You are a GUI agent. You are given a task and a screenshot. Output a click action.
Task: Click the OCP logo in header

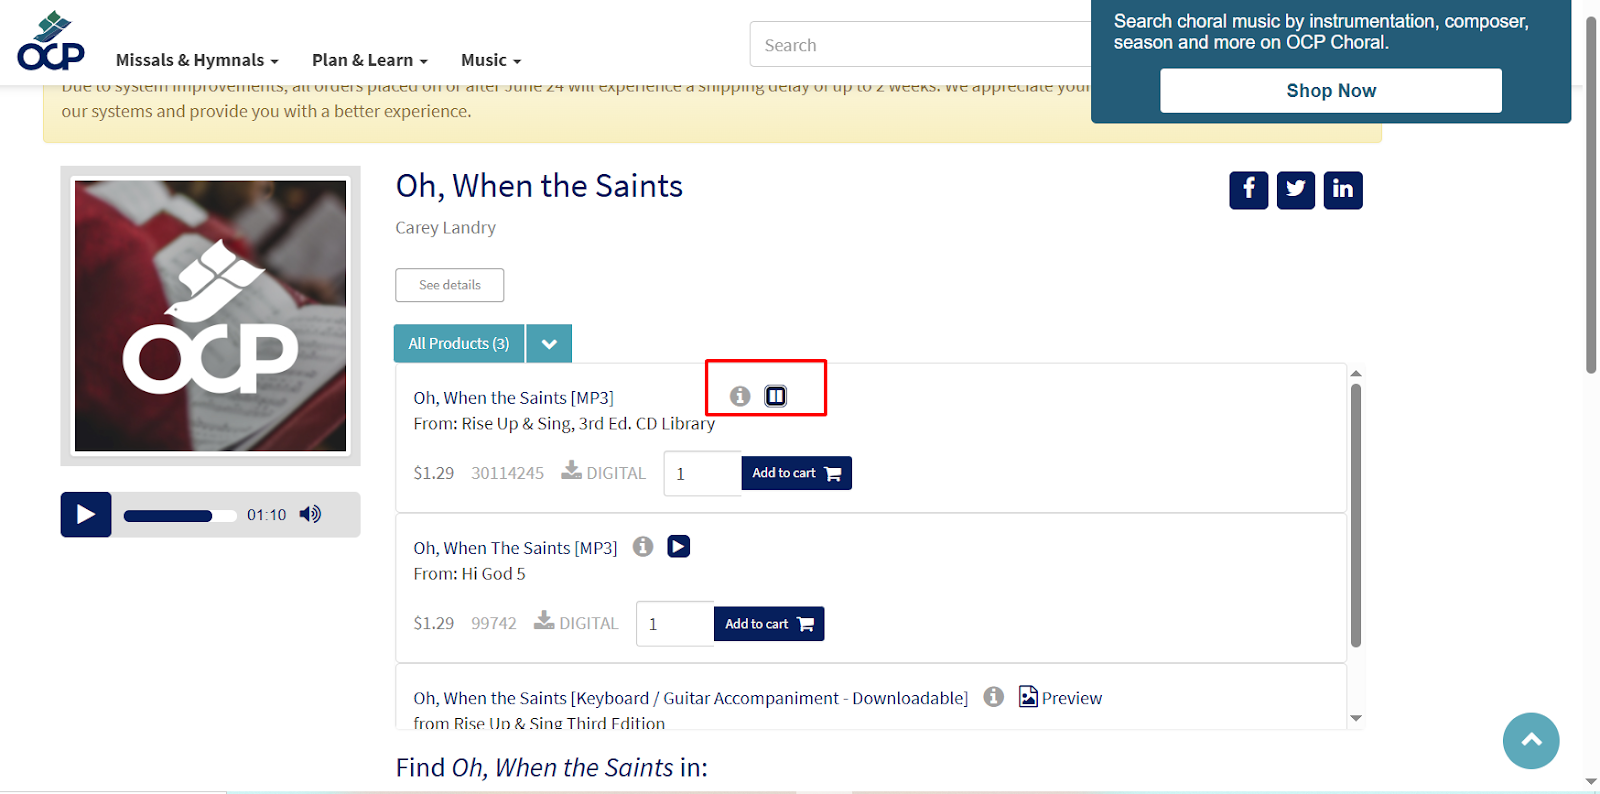pyautogui.click(x=51, y=41)
